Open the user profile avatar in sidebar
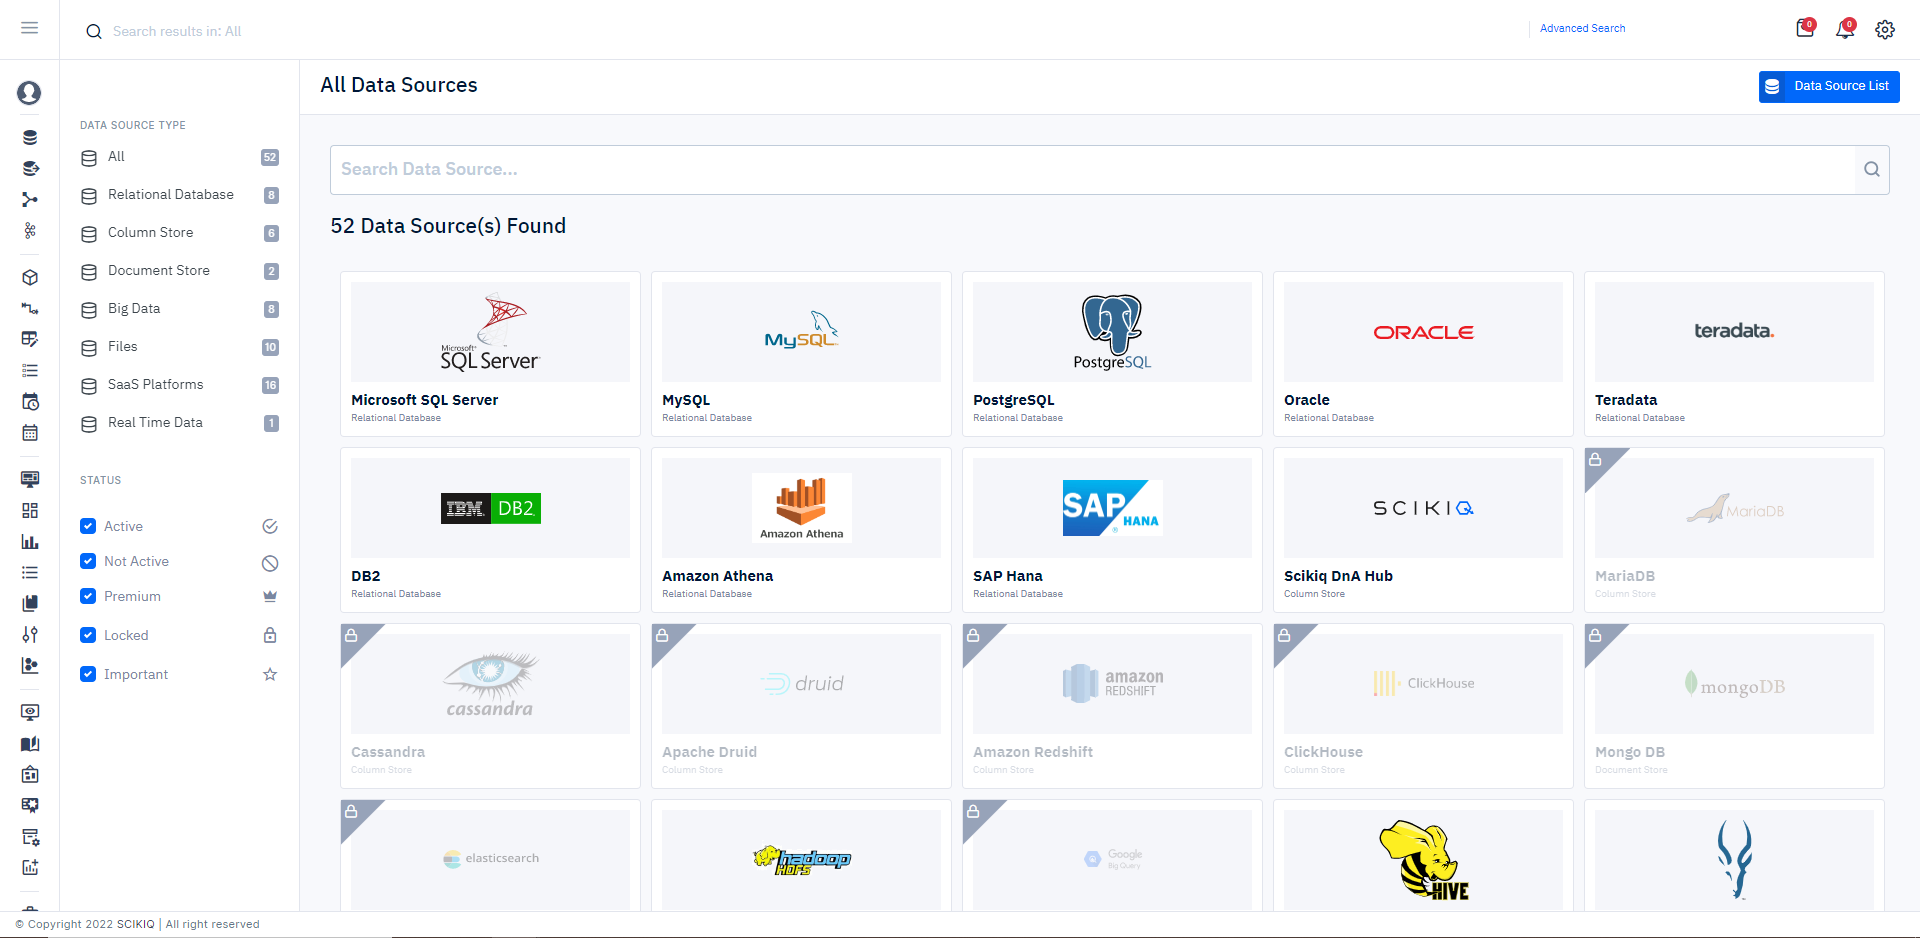The image size is (1920, 938). click(29, 93)
